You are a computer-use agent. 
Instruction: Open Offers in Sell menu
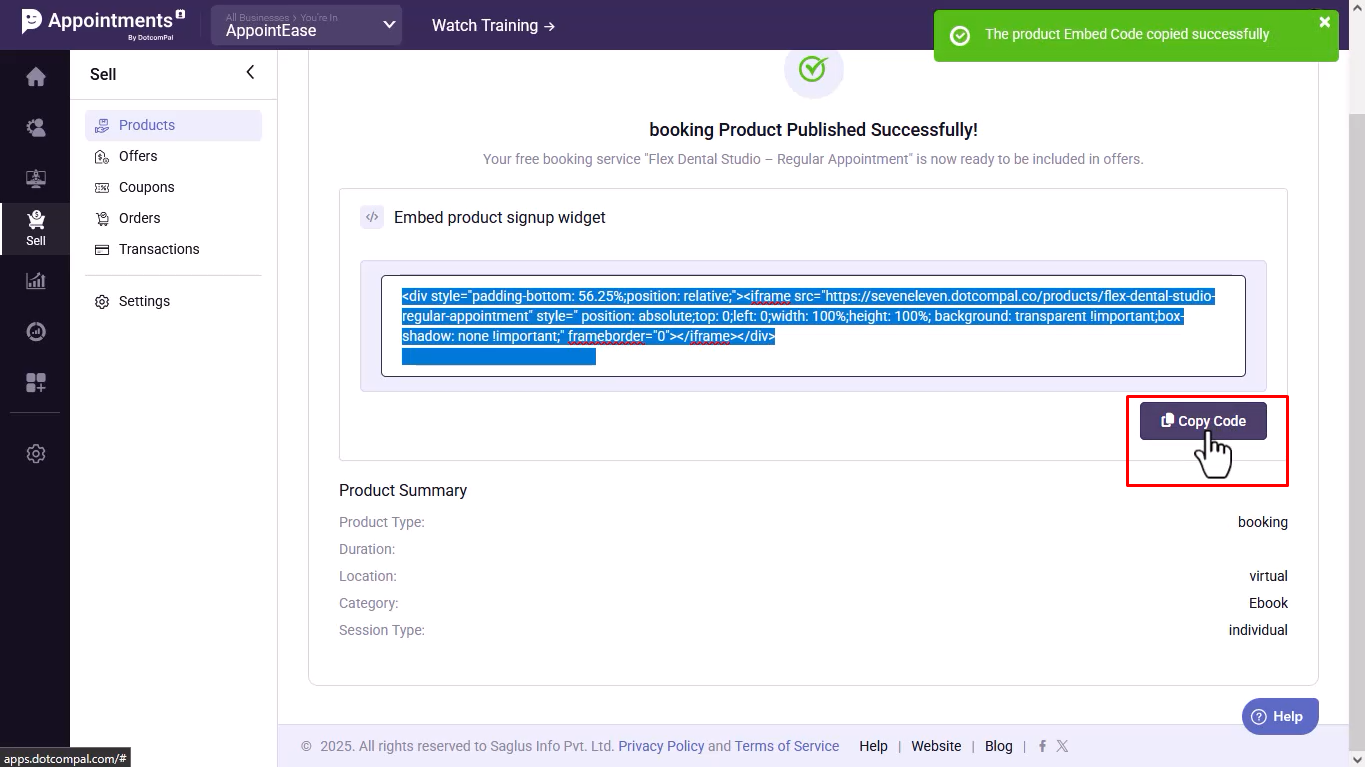(138, 156)
